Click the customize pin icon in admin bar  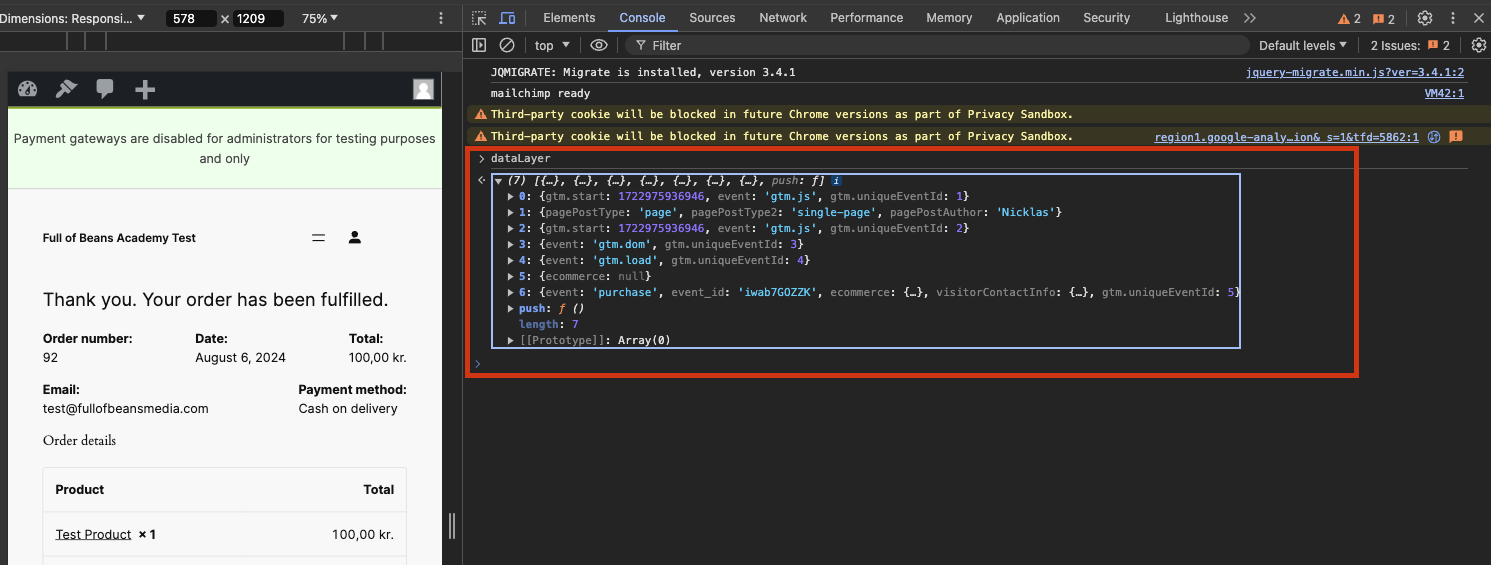point(66,89)
